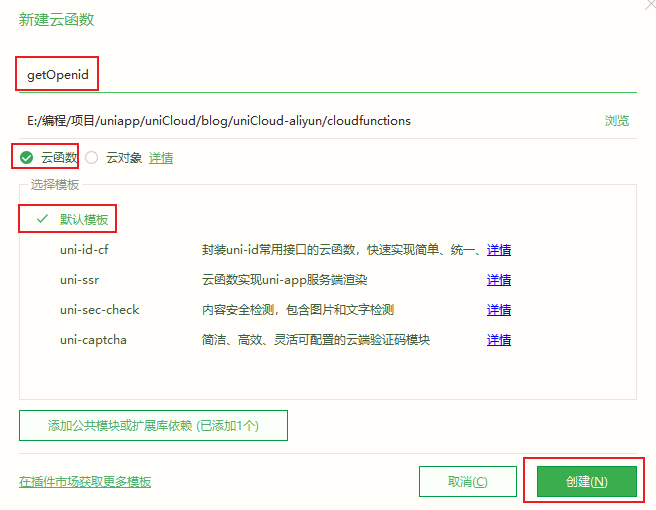
Task: Open 详情 link for uni-sec-check
Action: tap(499, 310)
